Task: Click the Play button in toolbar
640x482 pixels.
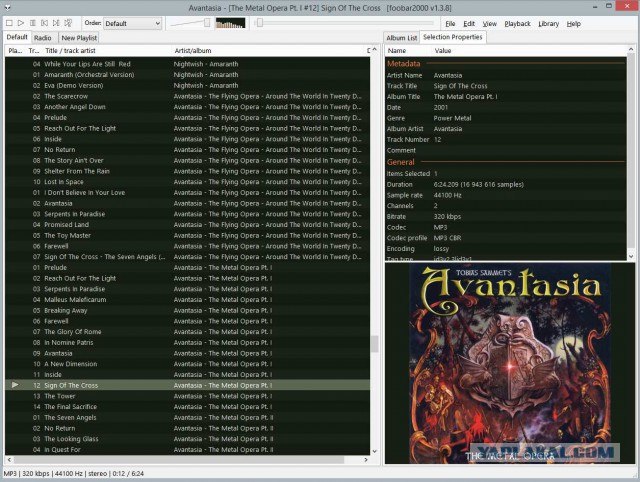Action: tap(21, 23)
